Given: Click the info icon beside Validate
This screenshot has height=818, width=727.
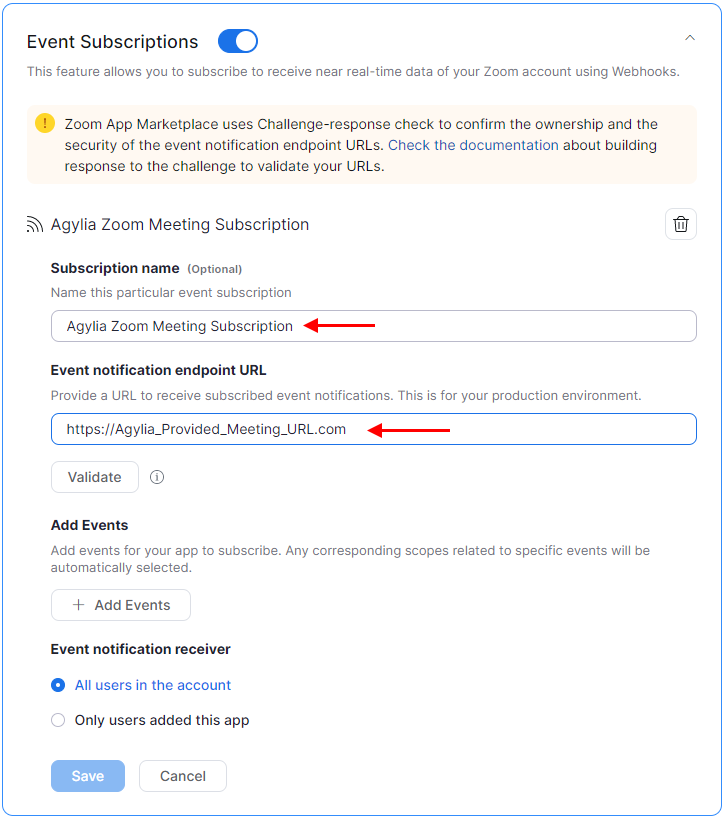Looking at the screenshot, I should click(157, 477).
